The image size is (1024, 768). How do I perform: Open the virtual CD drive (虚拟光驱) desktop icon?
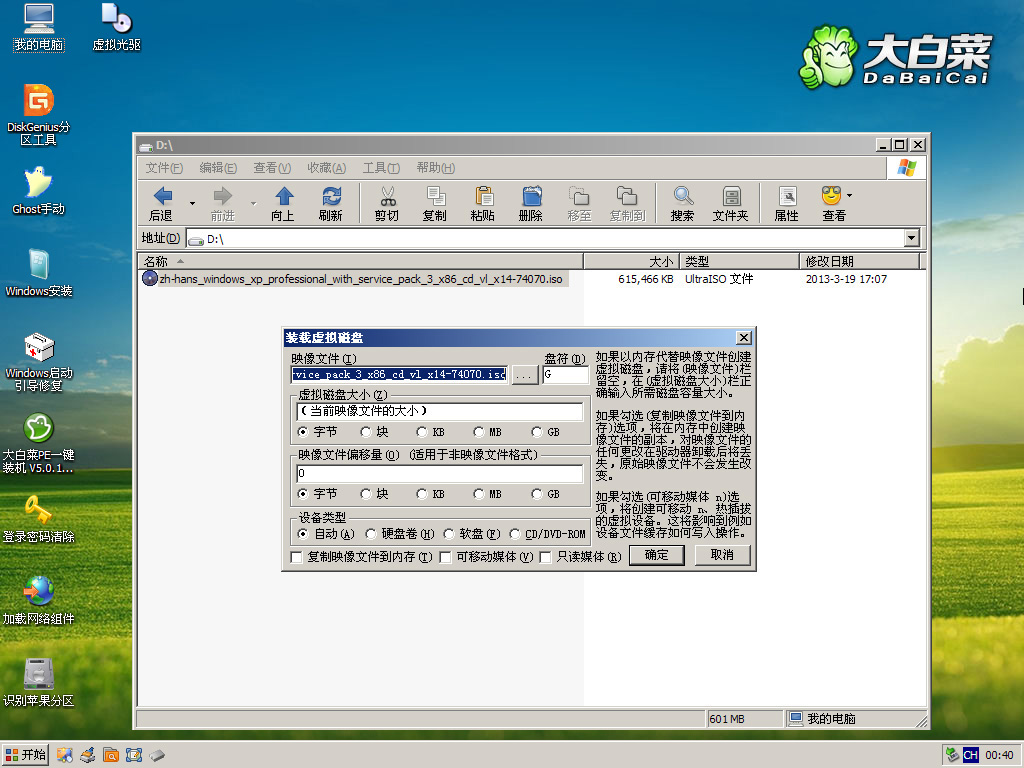click(116, 21)
